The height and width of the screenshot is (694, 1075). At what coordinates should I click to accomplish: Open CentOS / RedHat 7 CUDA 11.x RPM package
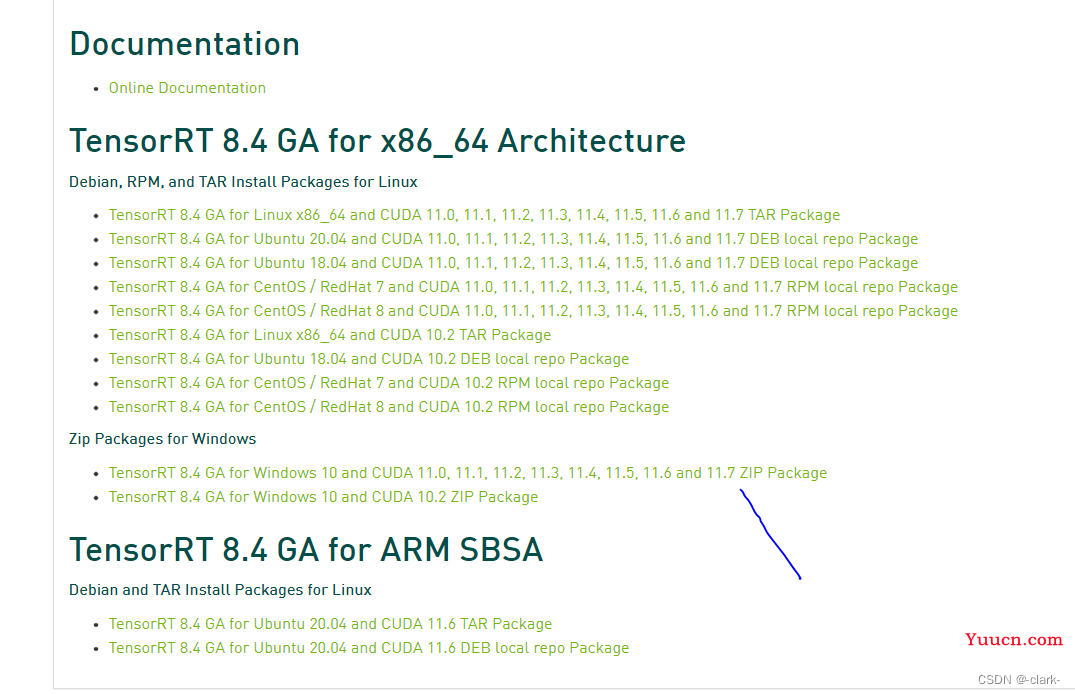coord(533,287)
